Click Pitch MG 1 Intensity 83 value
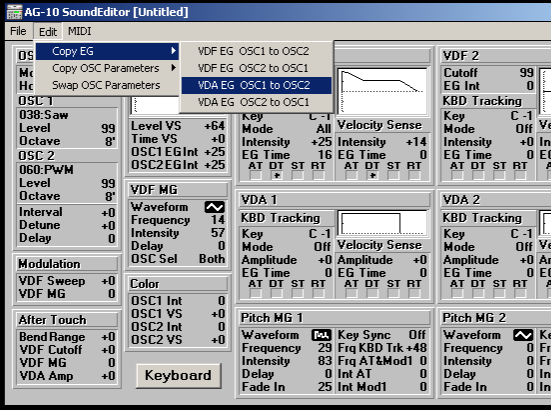The width and height of the screenshot is (551, 410). [x=325, y=361]
